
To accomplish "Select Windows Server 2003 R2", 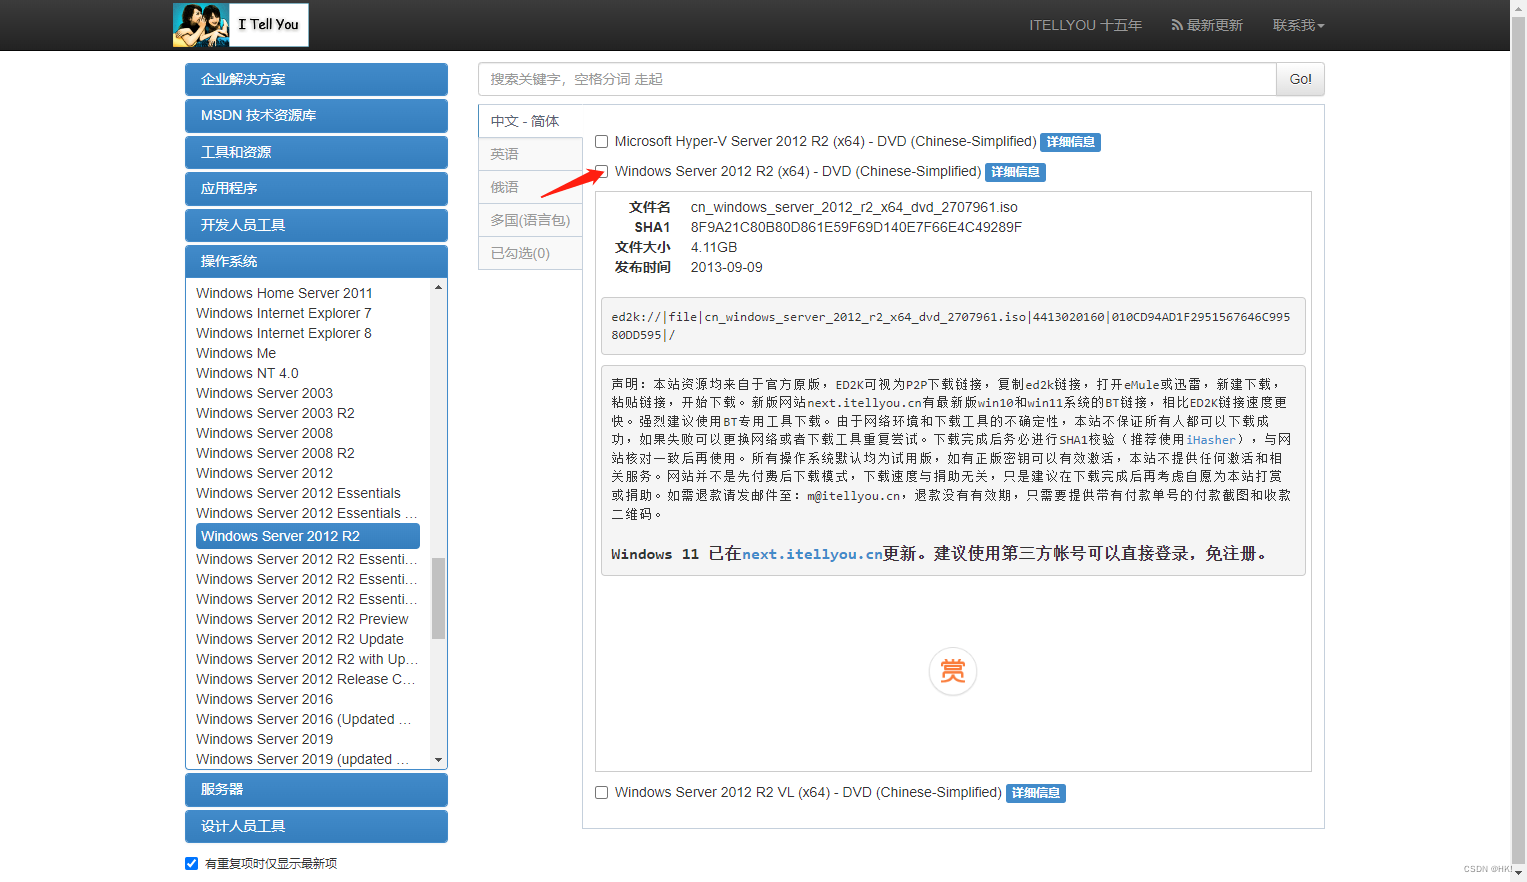I will click(x=275, y=413).
